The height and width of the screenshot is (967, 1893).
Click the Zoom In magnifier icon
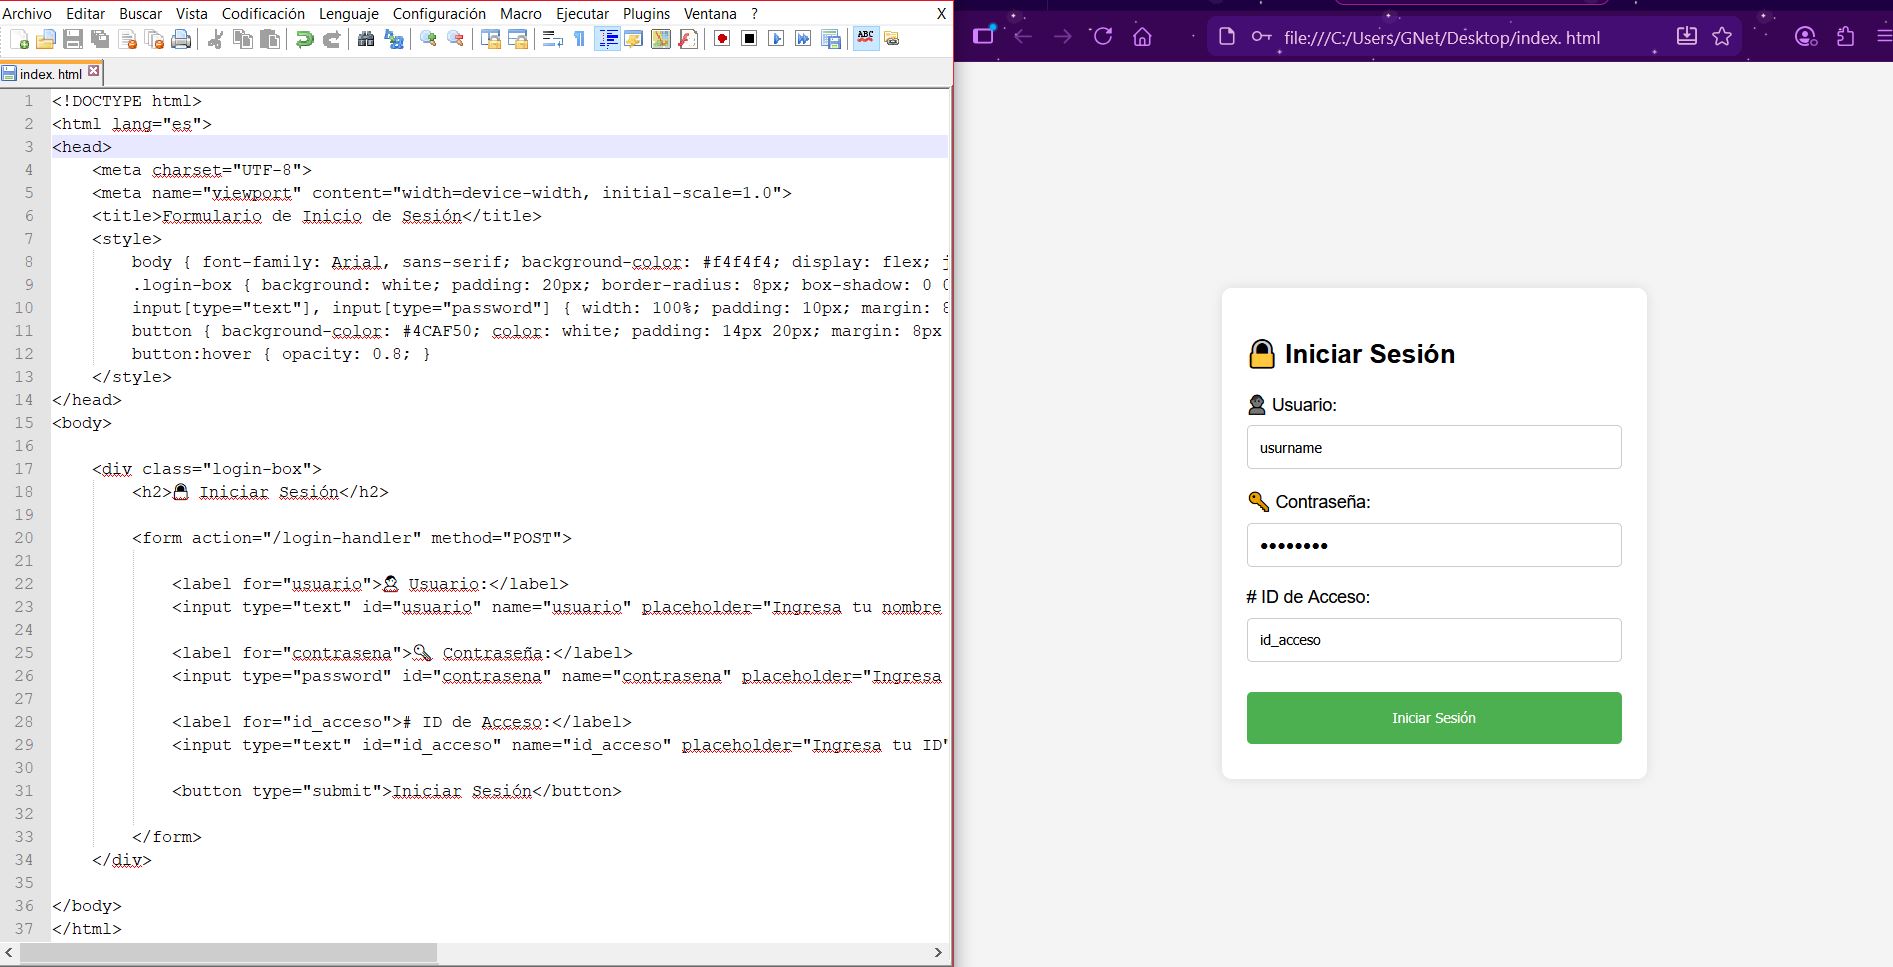pyautogui.click(x=429, y=39)
